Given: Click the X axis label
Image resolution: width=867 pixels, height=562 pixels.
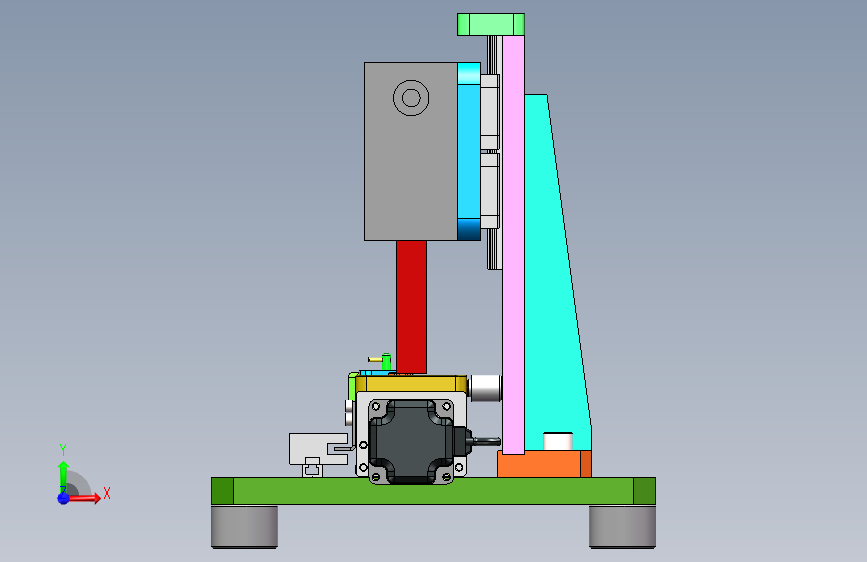Looking at the screenshot, I should coord(107,493).
